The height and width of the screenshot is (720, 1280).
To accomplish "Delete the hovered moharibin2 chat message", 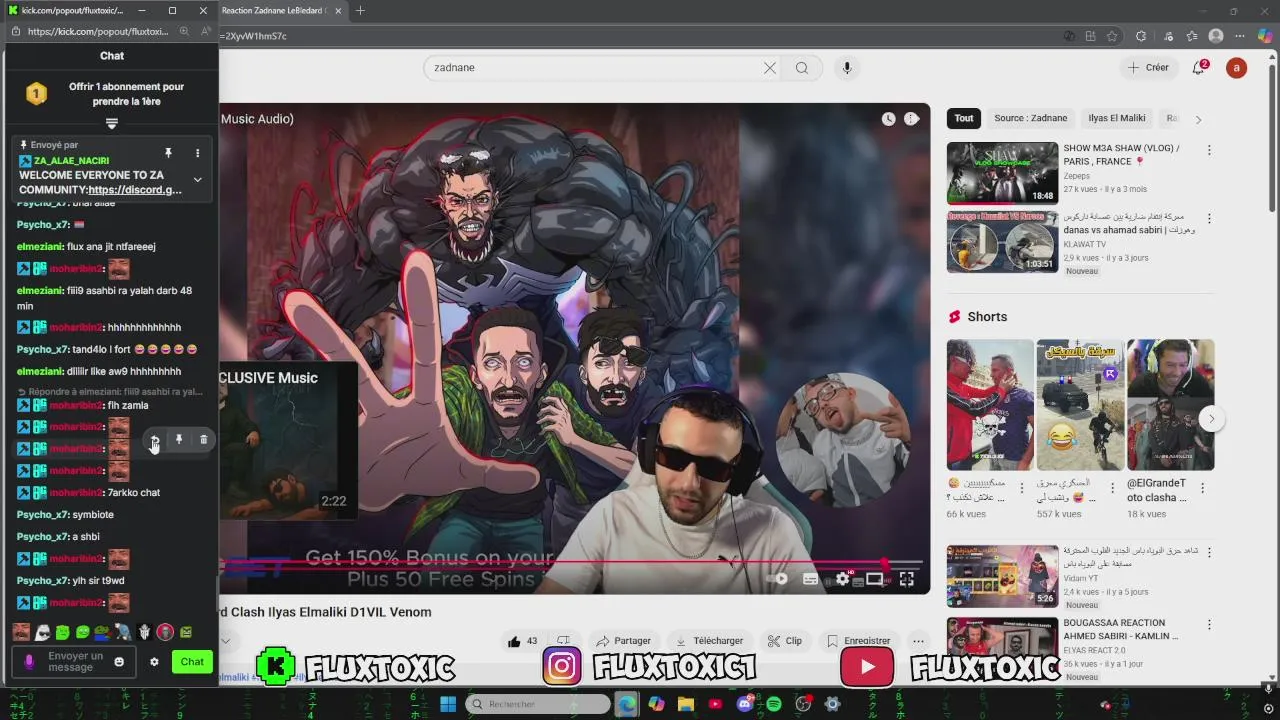I will 204,440.
